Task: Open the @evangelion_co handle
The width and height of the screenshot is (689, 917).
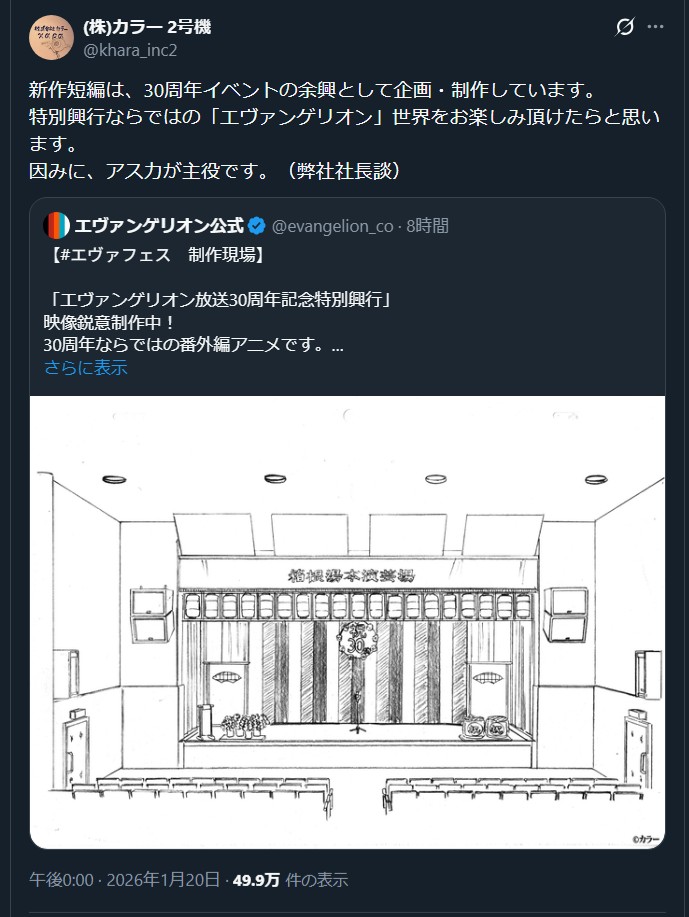Action: [x=332, y=226]
